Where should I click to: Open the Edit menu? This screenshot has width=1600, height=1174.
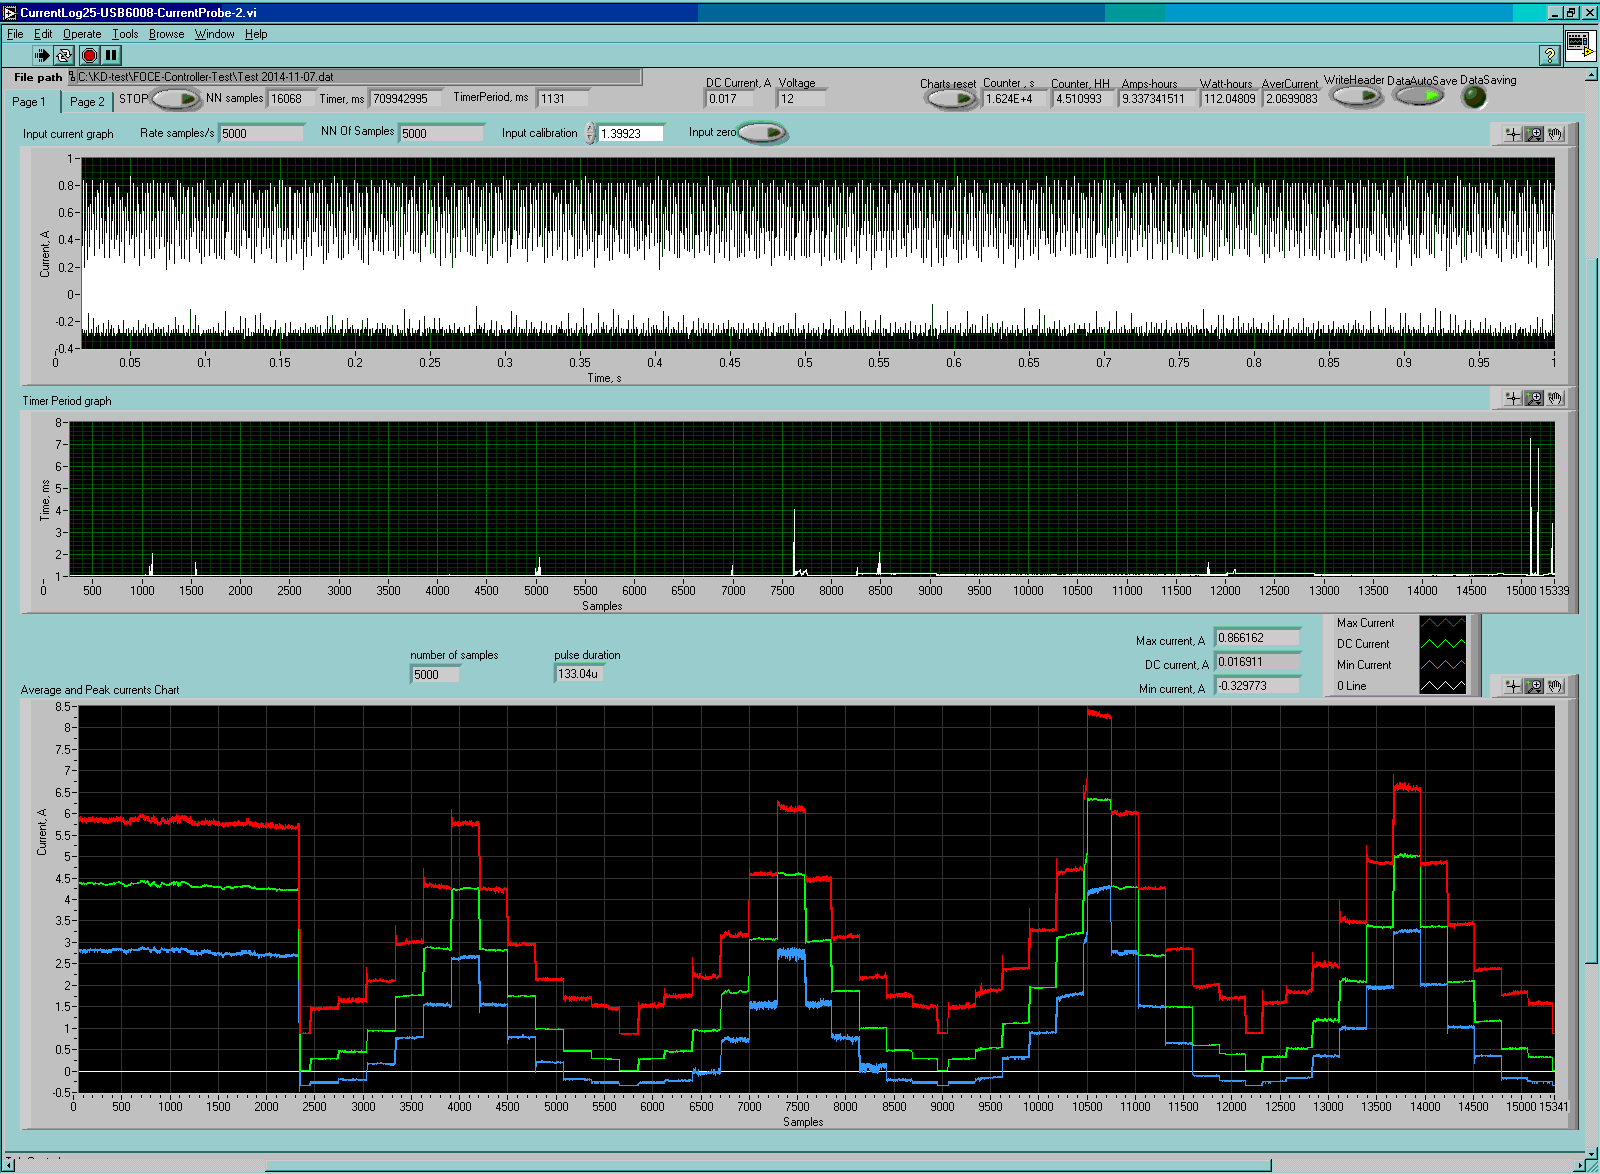(x=43, y=34)
